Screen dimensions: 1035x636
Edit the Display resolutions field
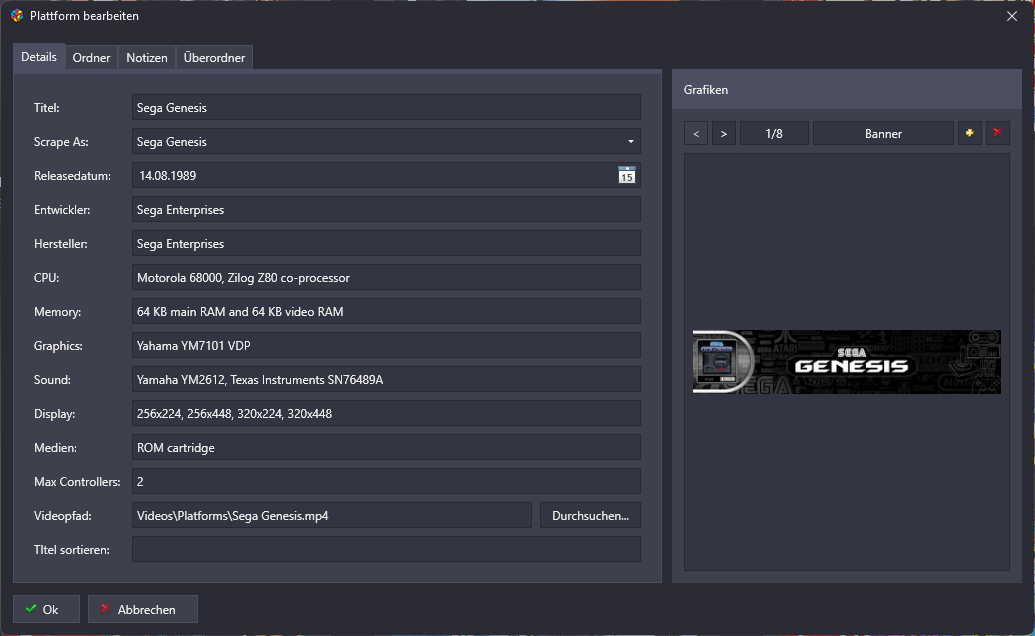coord(386,414)
